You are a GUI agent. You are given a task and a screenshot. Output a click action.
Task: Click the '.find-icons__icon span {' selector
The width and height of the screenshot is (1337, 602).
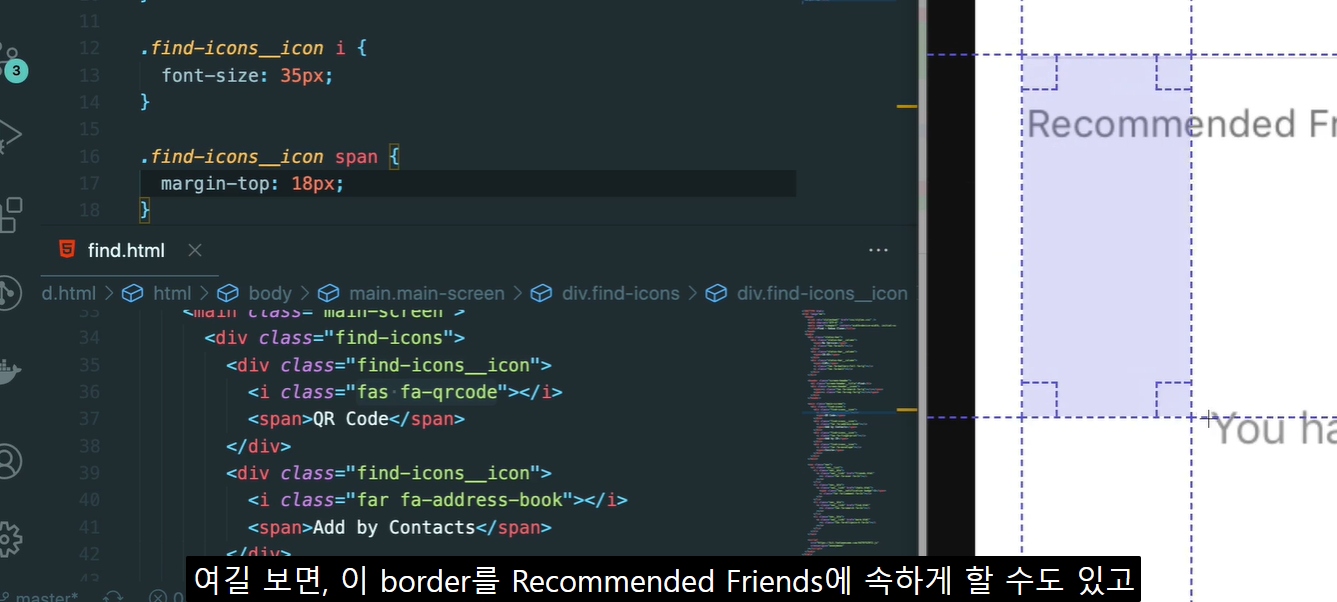click(x=270, y=157)
